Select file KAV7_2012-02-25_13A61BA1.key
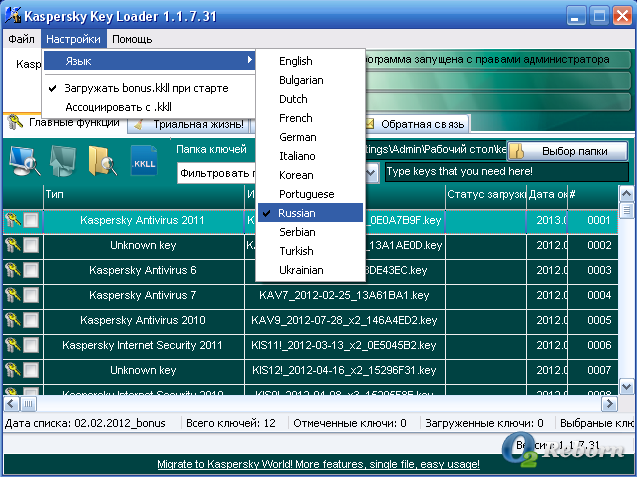 pyautogui.click(x=344, y=295)
